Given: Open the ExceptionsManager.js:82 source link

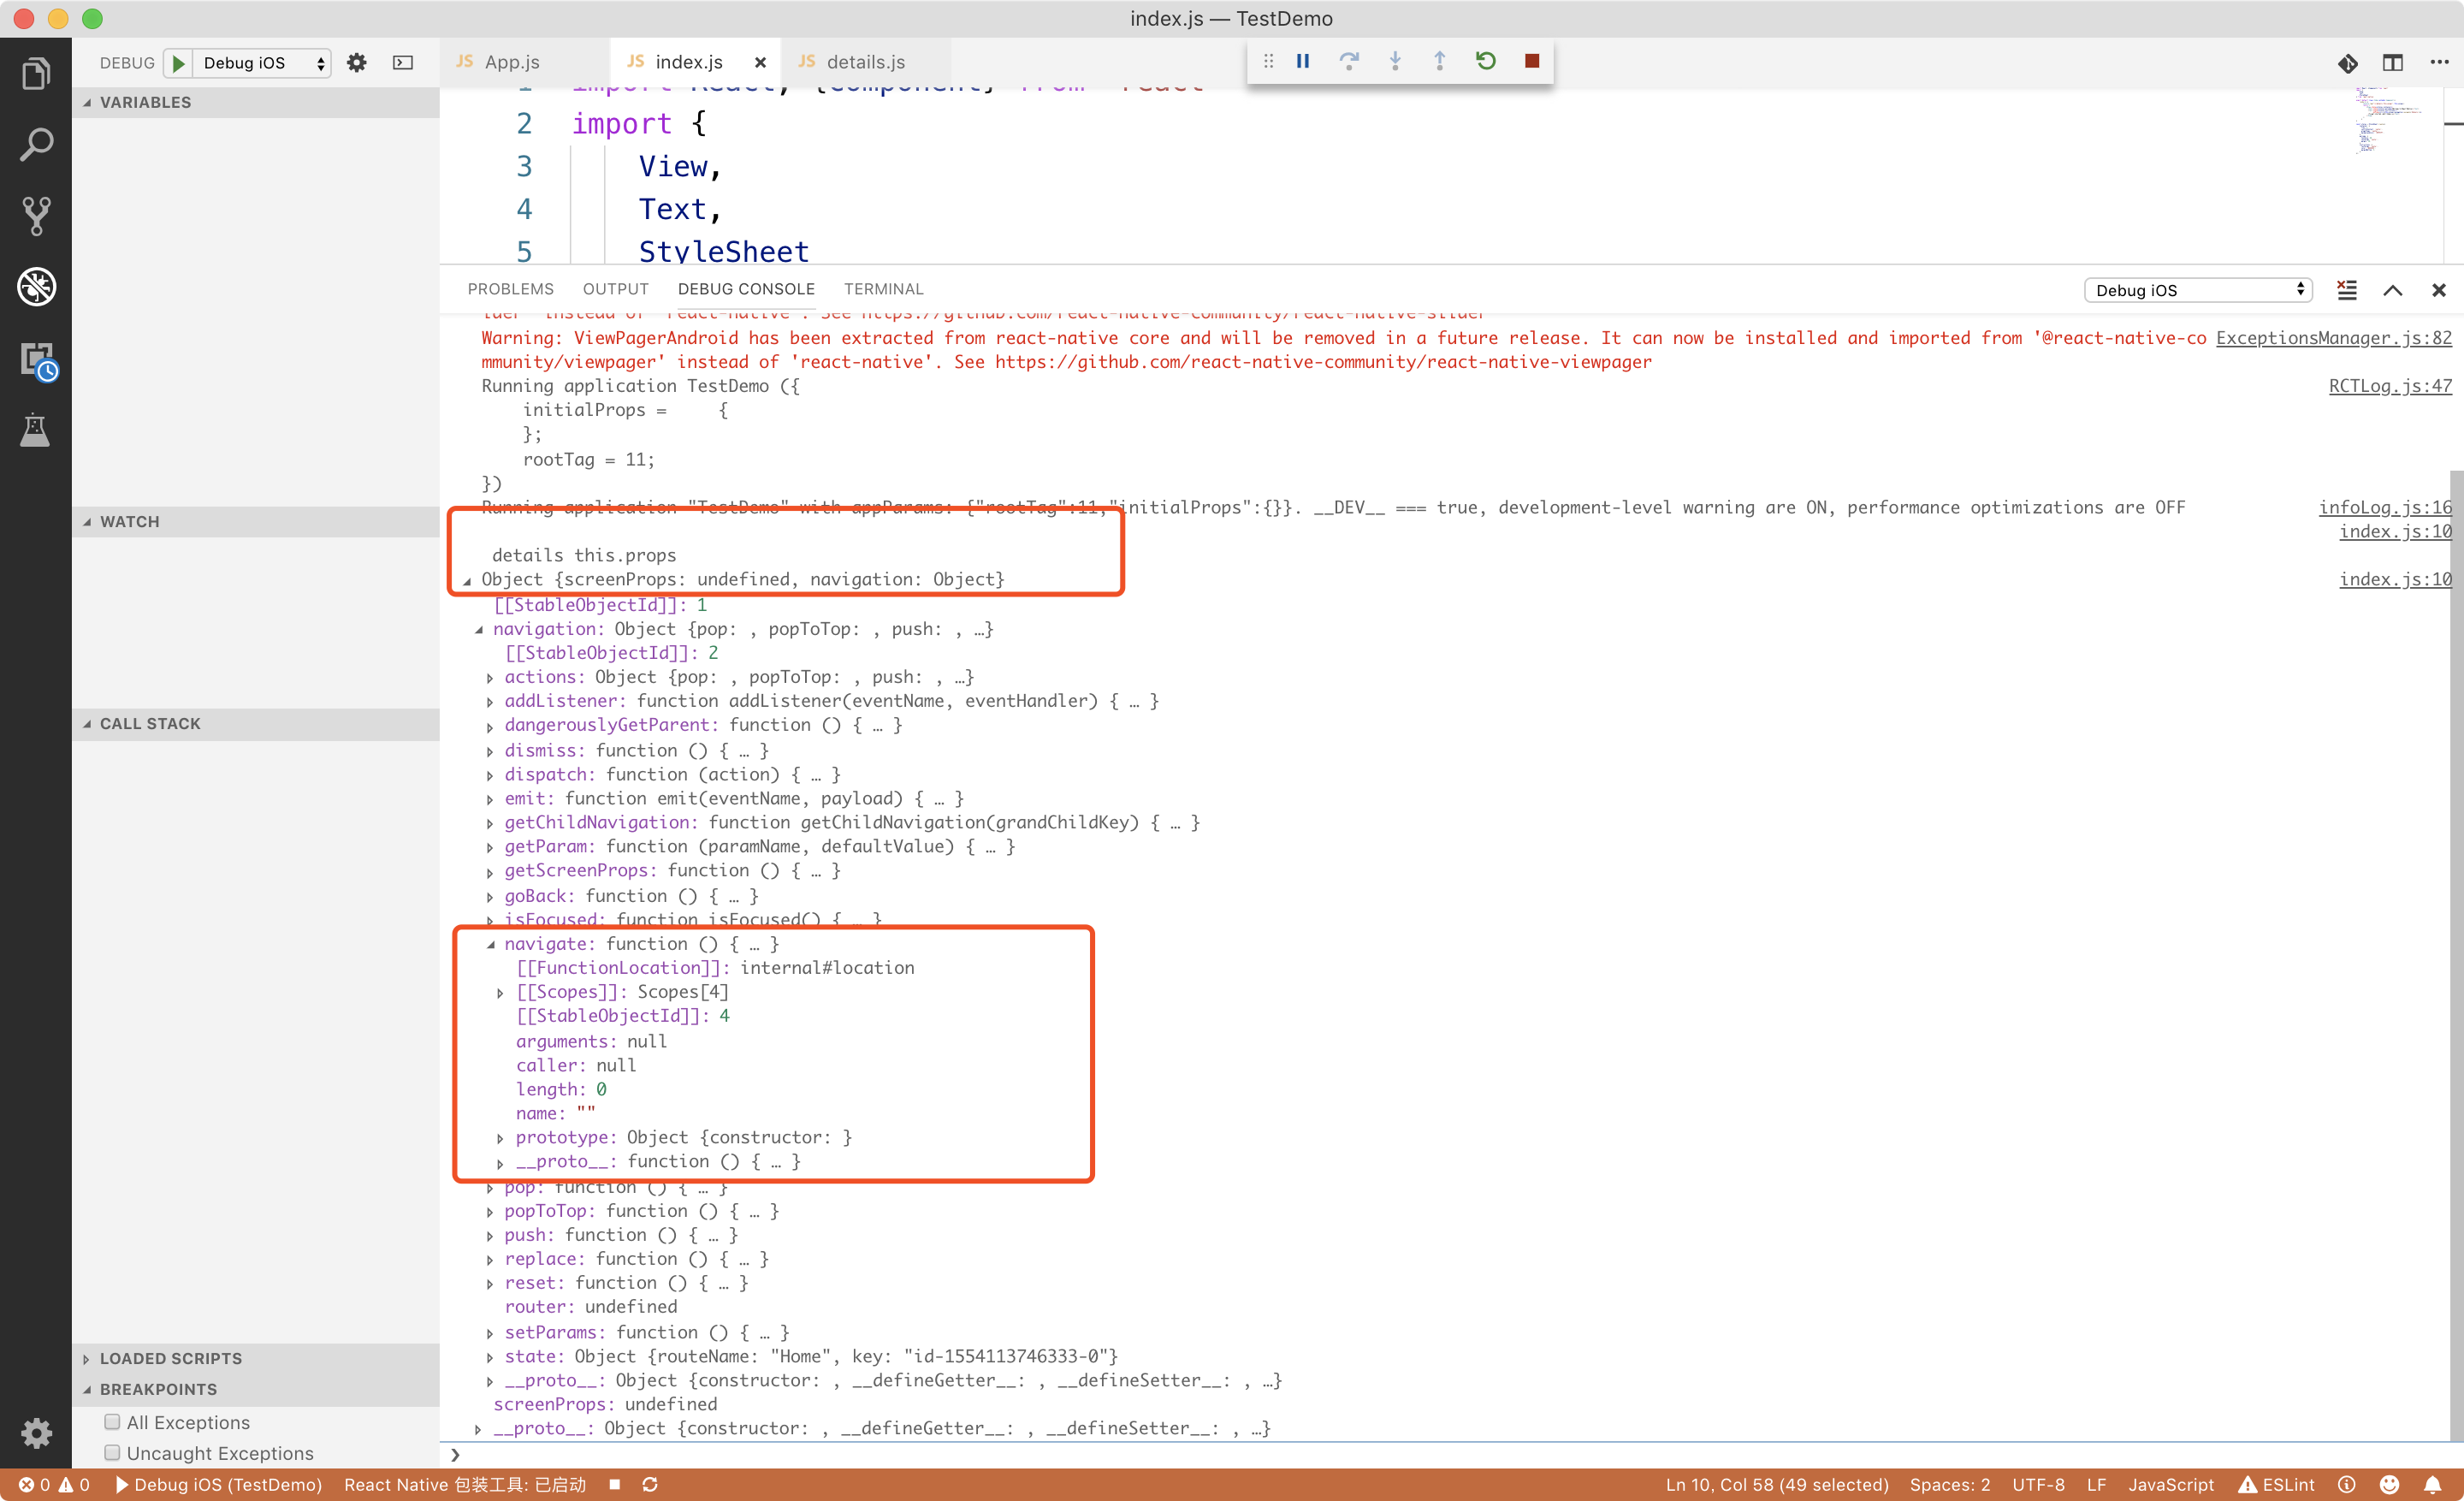Looking at the screenshot, I should [2334, 338].
